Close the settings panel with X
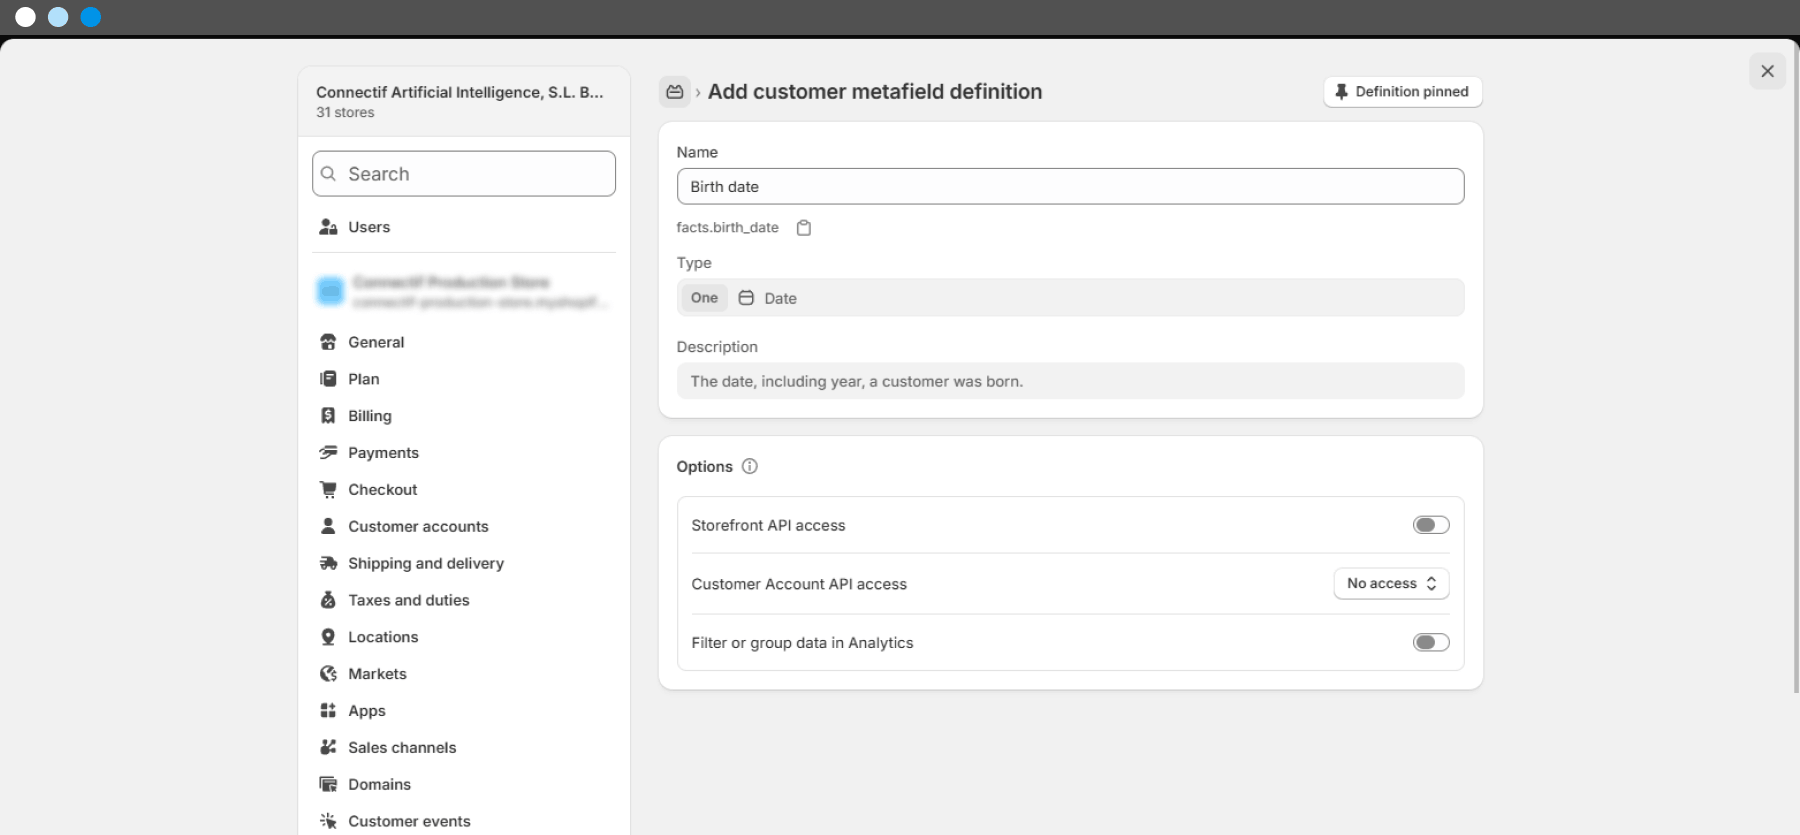Image resolution: width=1800 pixels, height=835 pixels. pos(1767,71)
